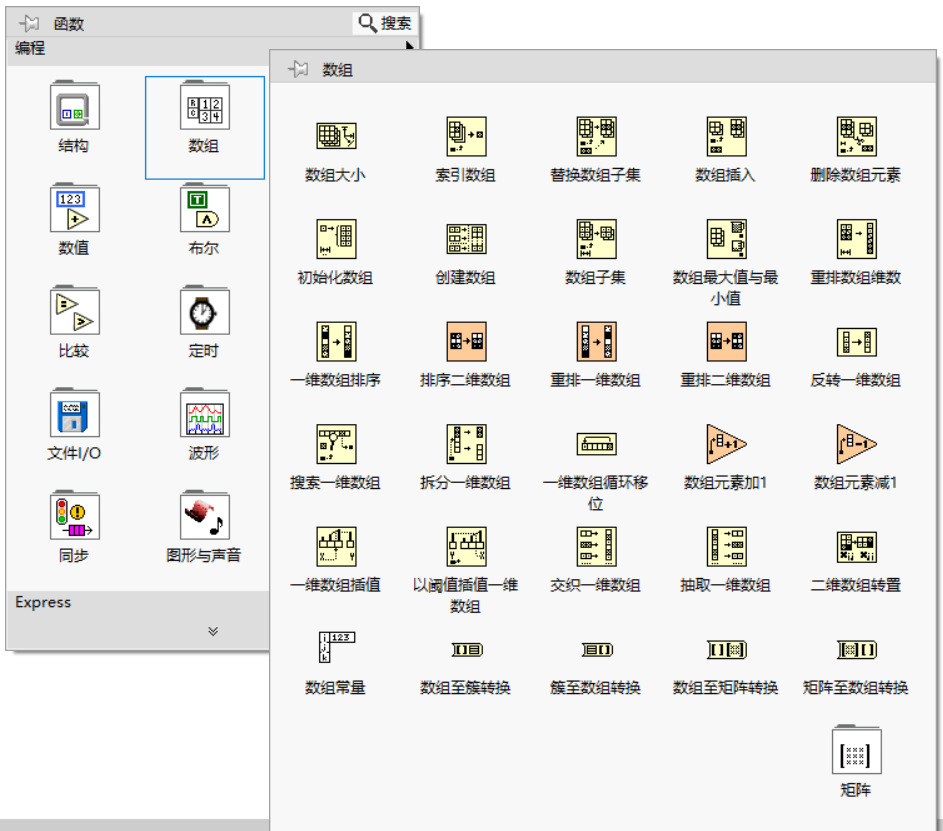Open the 定时 (Timing) subpalette

coord(204,311)
